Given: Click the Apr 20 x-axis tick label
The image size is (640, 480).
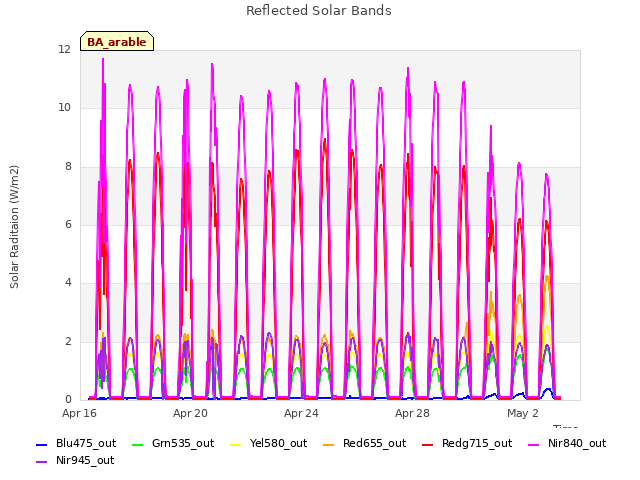Looking at the screenshot, I should (190, 413).
